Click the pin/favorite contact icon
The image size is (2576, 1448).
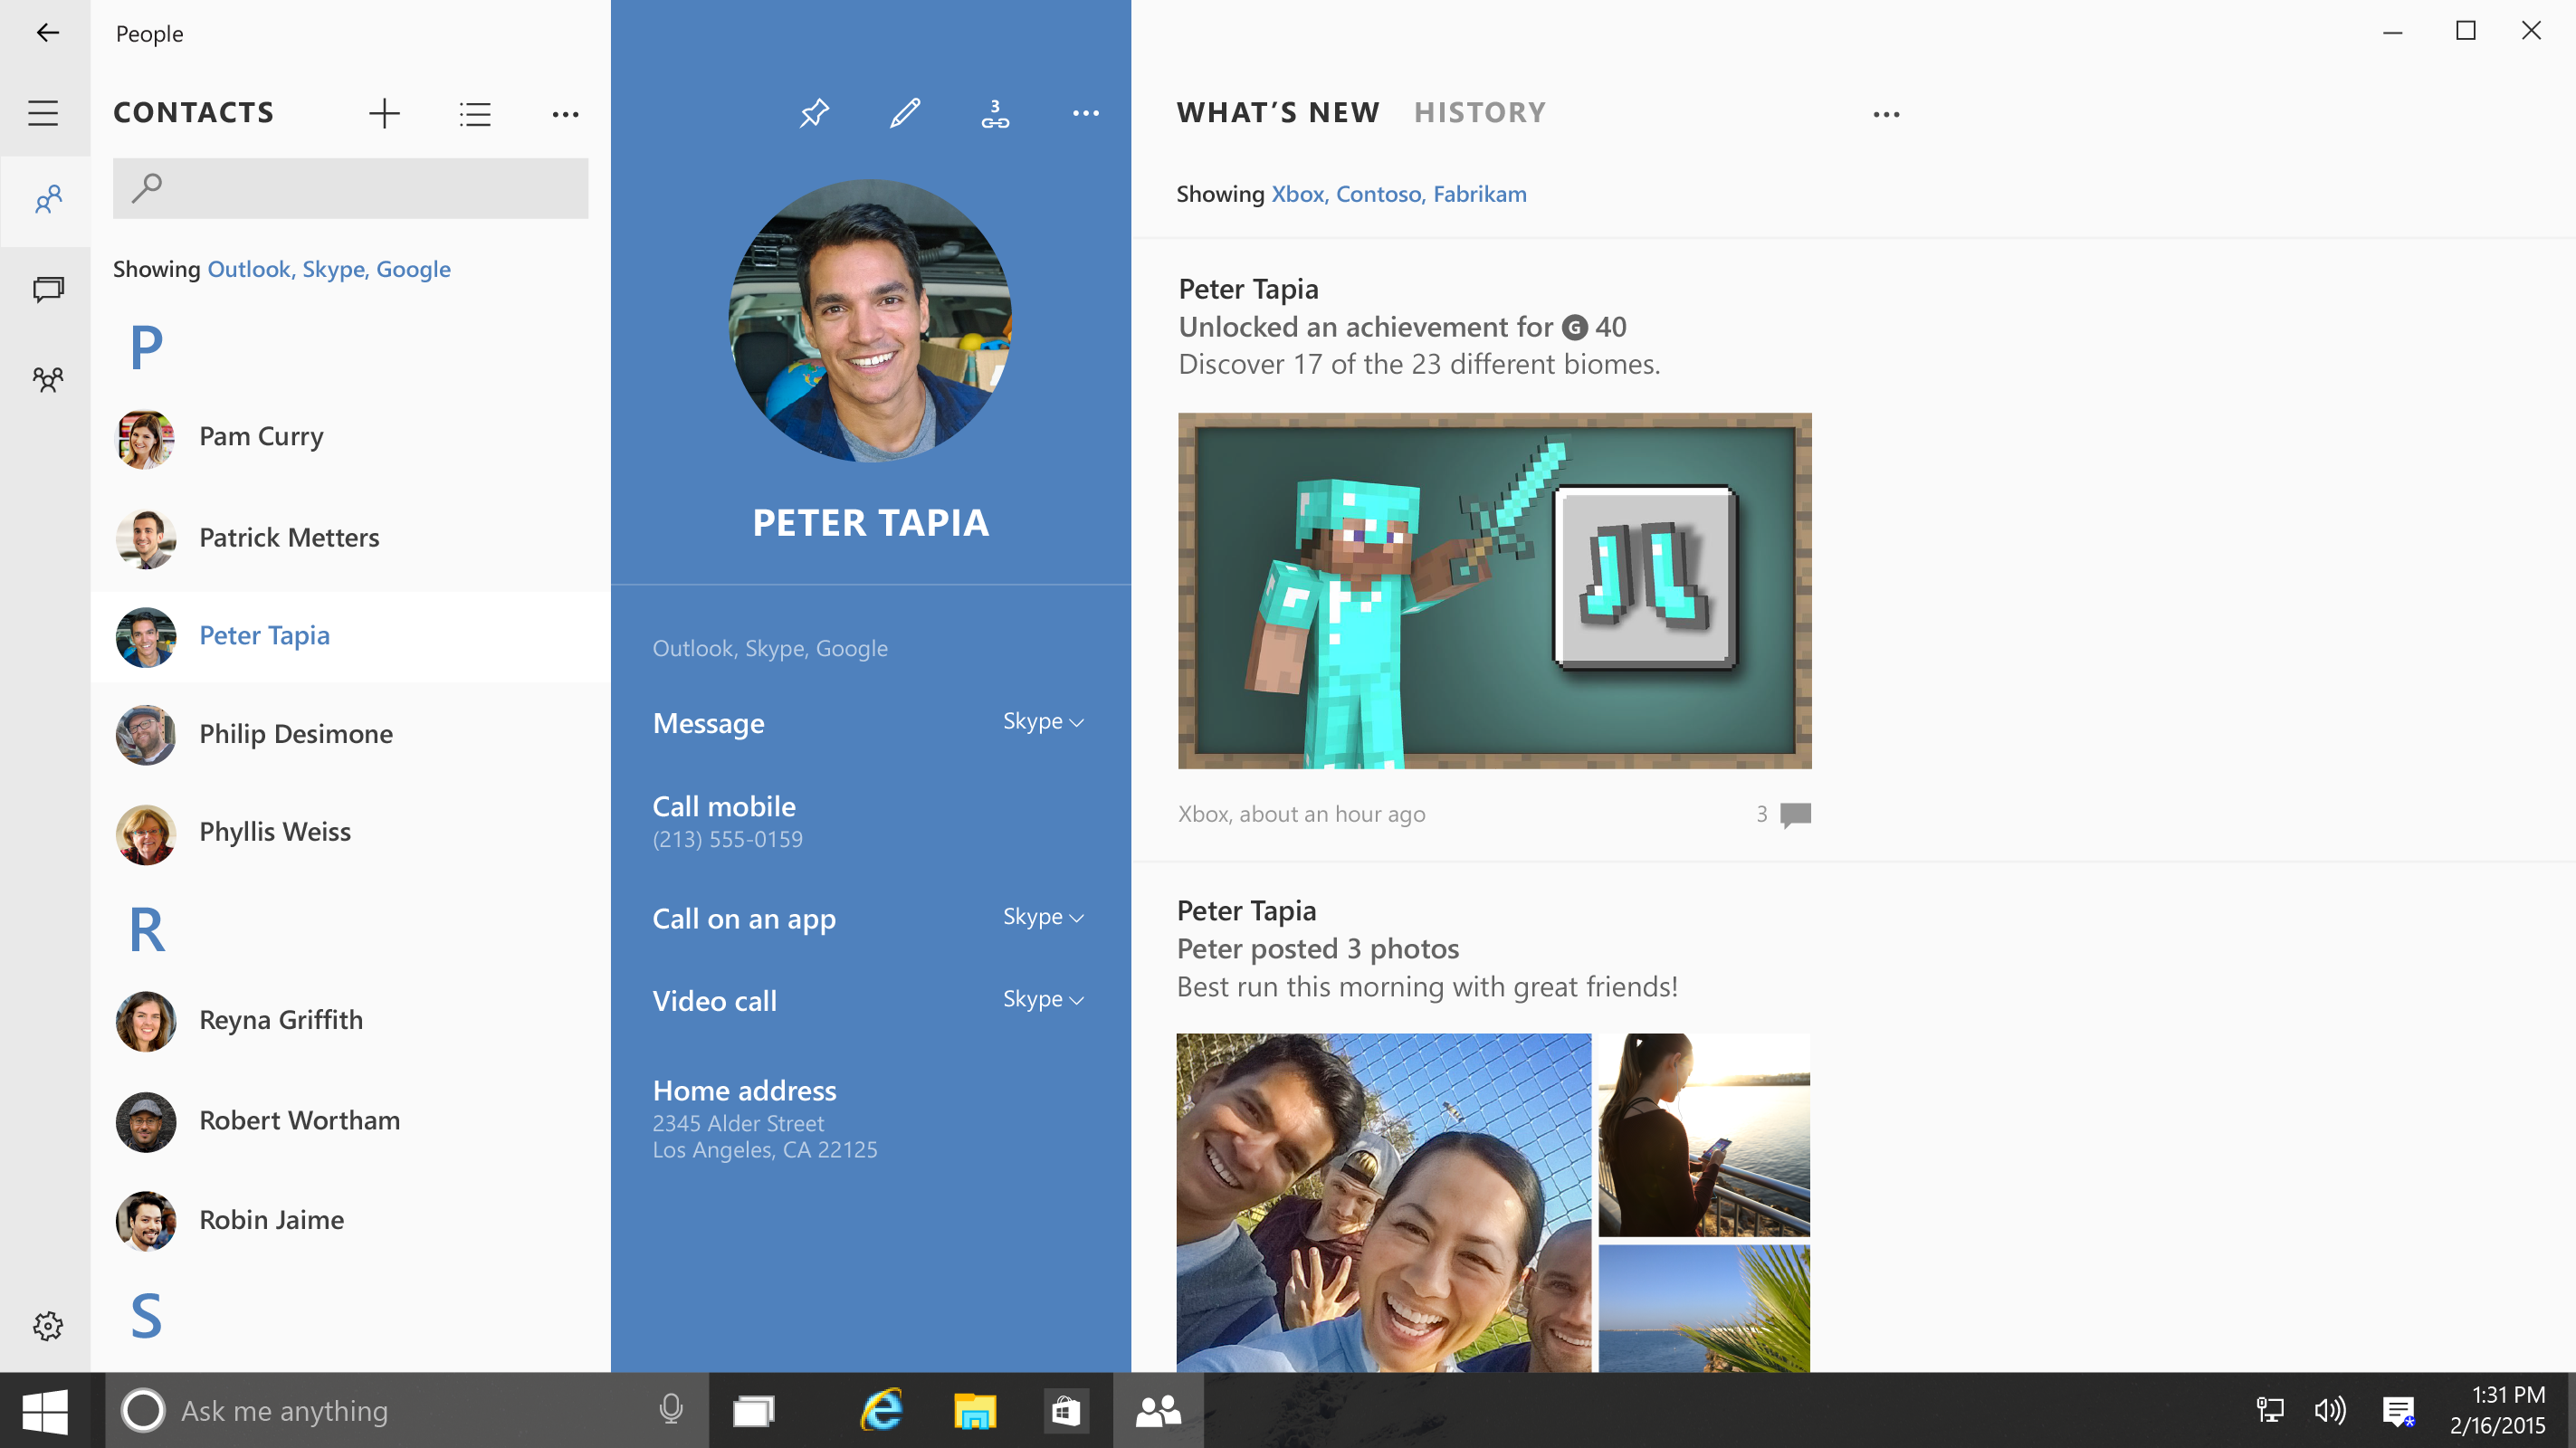816,111
